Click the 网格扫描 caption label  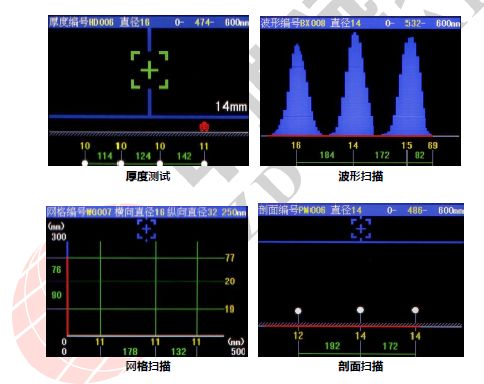point(148,366)
